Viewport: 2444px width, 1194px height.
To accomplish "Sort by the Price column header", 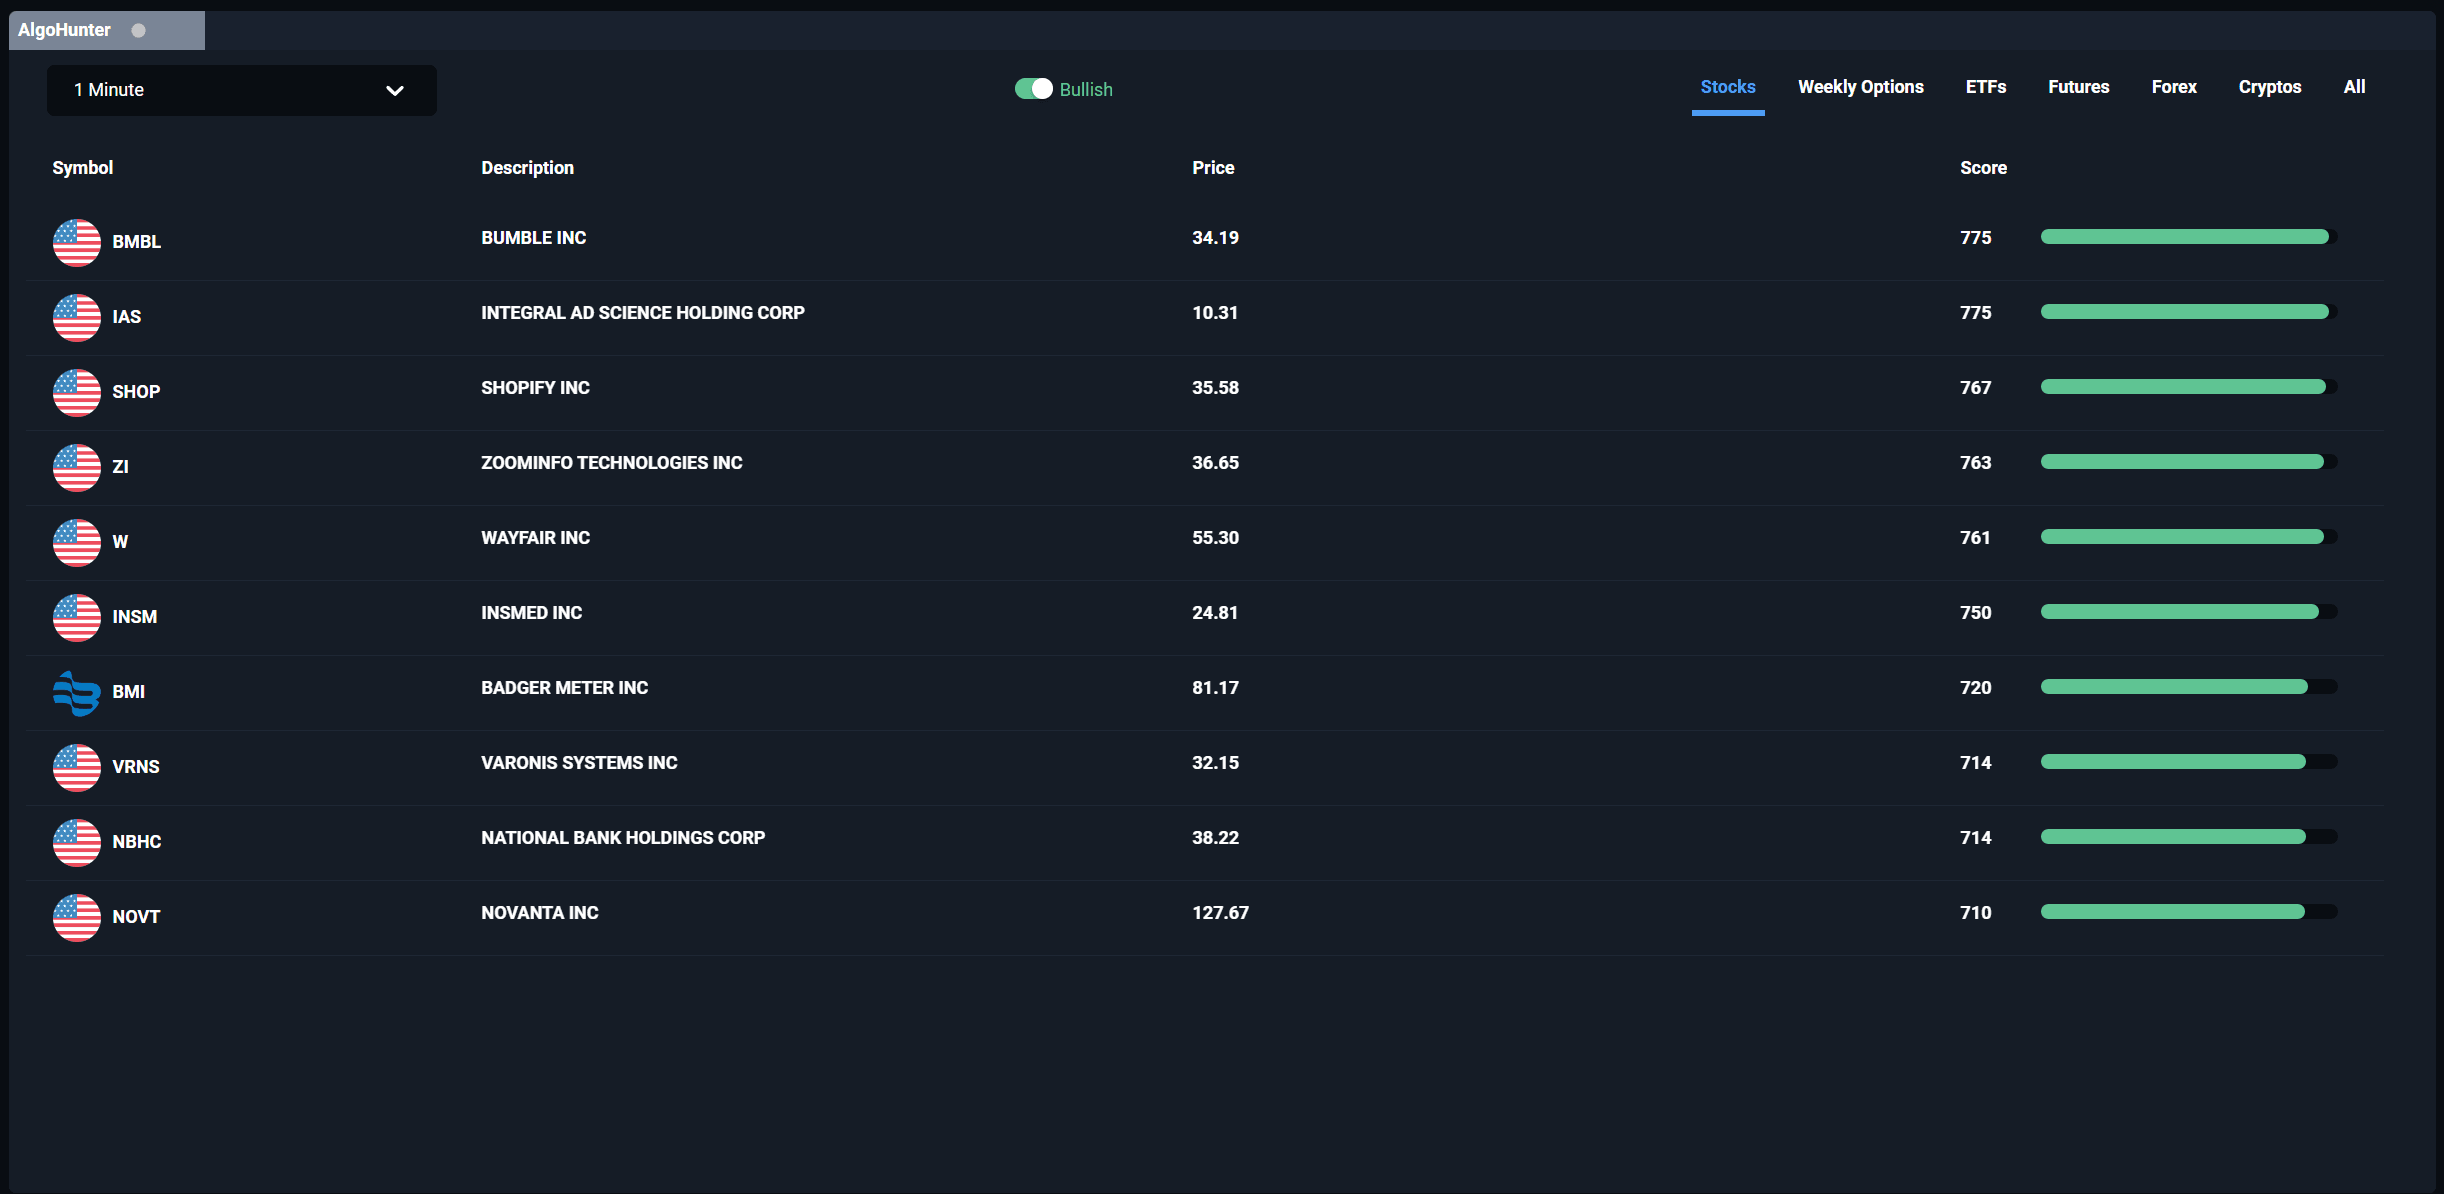I will (x=1213, y=167).
